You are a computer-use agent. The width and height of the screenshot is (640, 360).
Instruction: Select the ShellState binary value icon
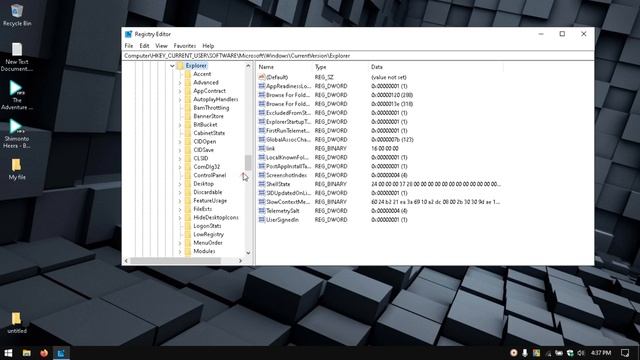point(262,184)
